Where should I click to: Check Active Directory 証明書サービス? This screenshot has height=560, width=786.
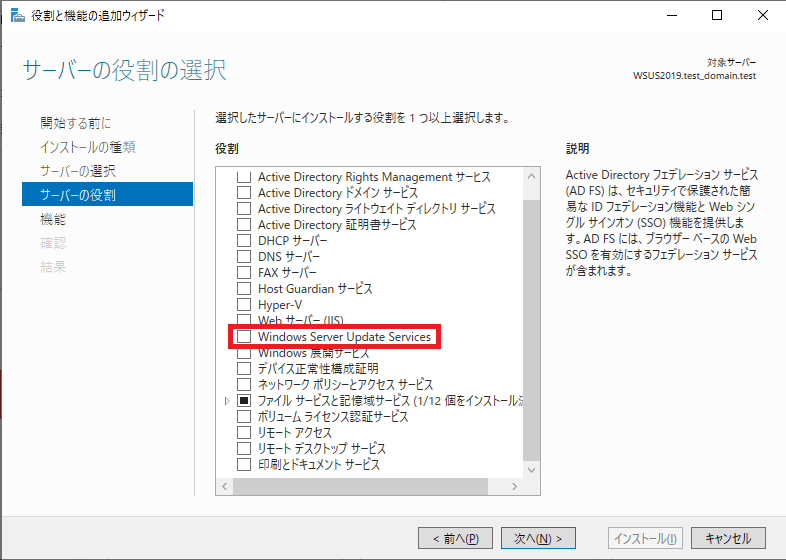[x=244, y=225]
